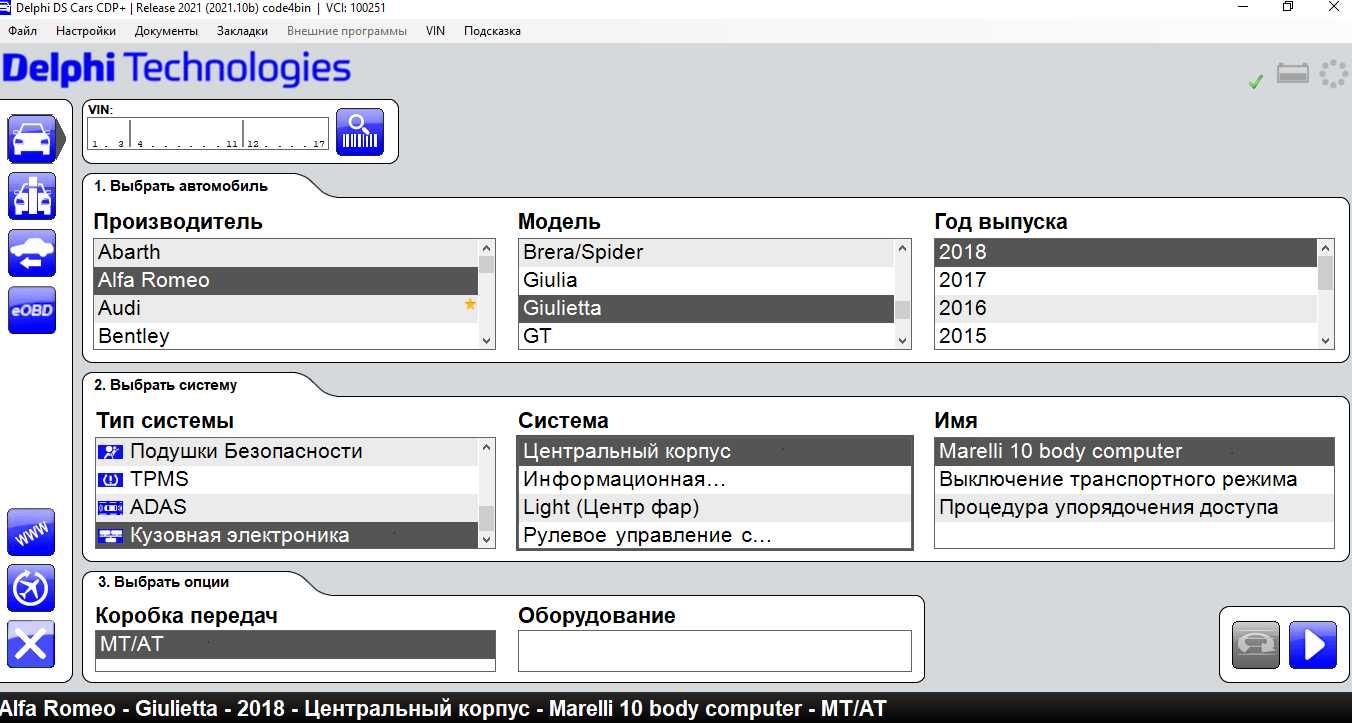
Task: Click the VIN input field
Action: tap(208, 134)
